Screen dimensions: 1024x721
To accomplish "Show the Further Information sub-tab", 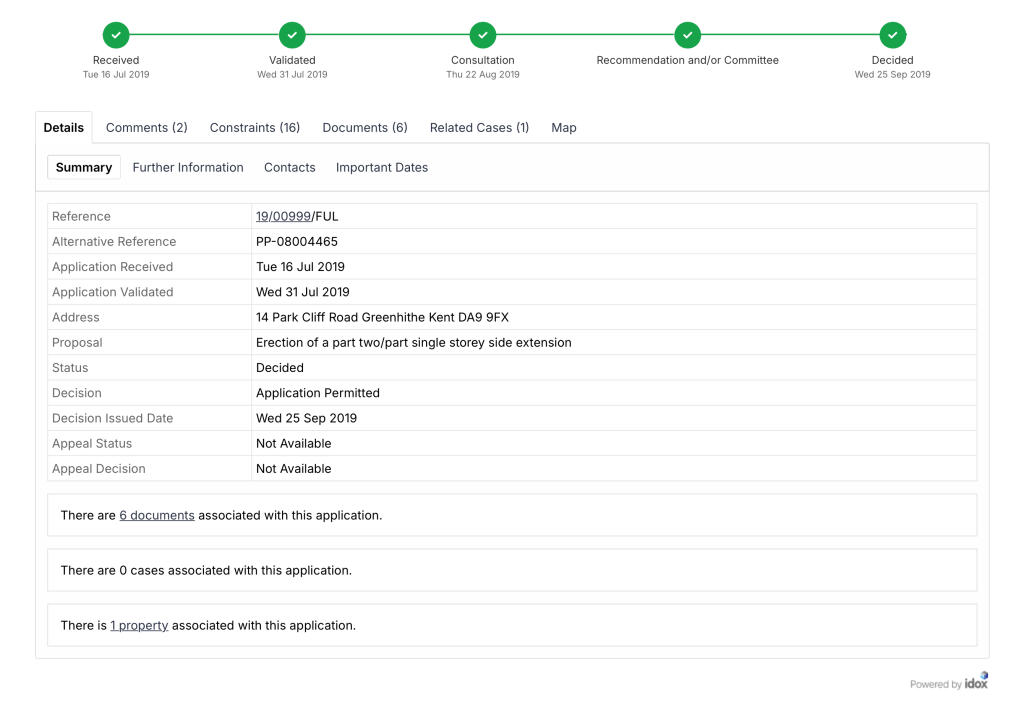I will [188, 168].
